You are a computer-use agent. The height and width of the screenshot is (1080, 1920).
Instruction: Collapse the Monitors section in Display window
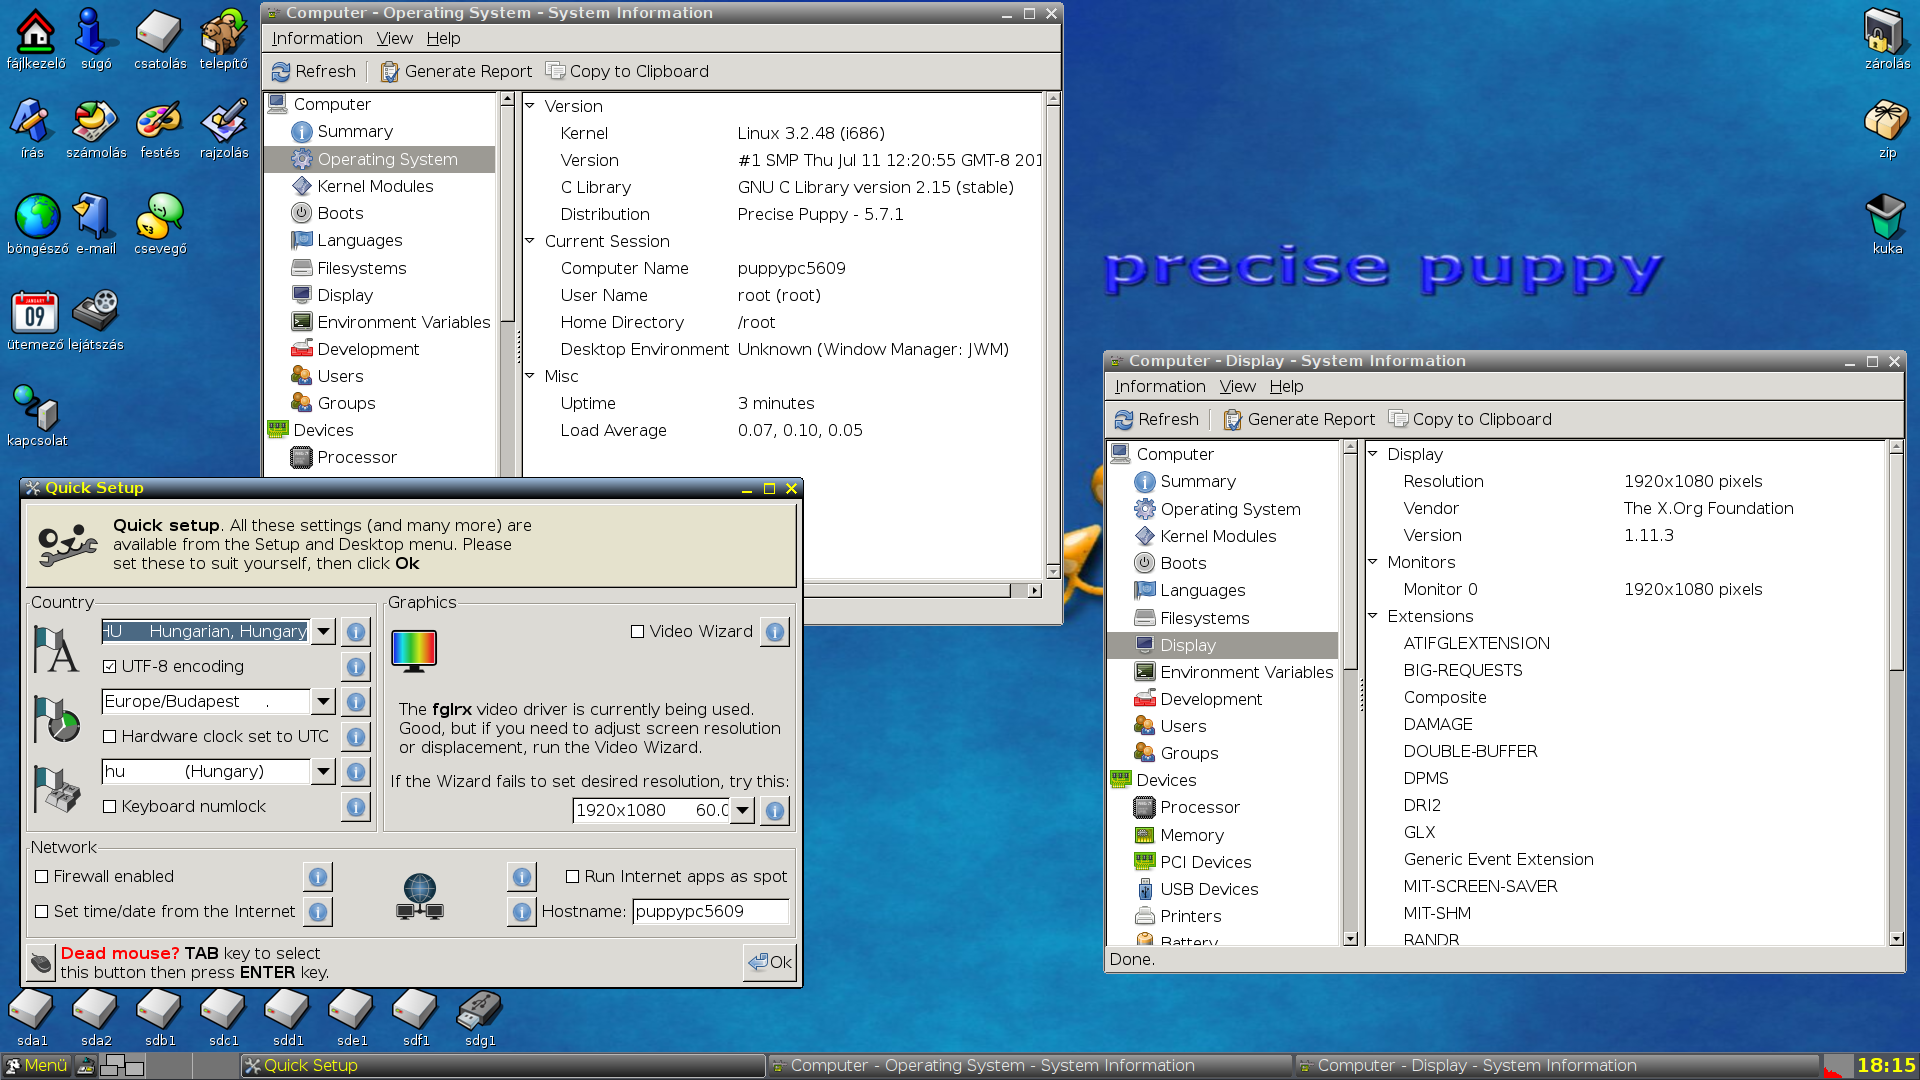(1373, 562)
